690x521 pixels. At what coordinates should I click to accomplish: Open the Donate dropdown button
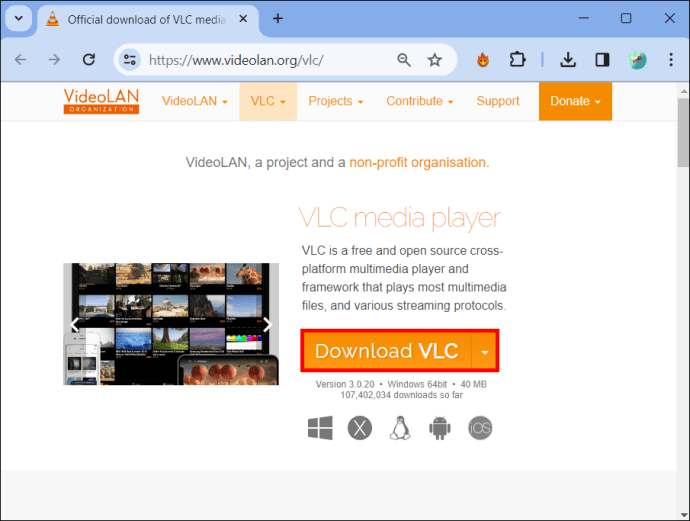pos(575,101)
